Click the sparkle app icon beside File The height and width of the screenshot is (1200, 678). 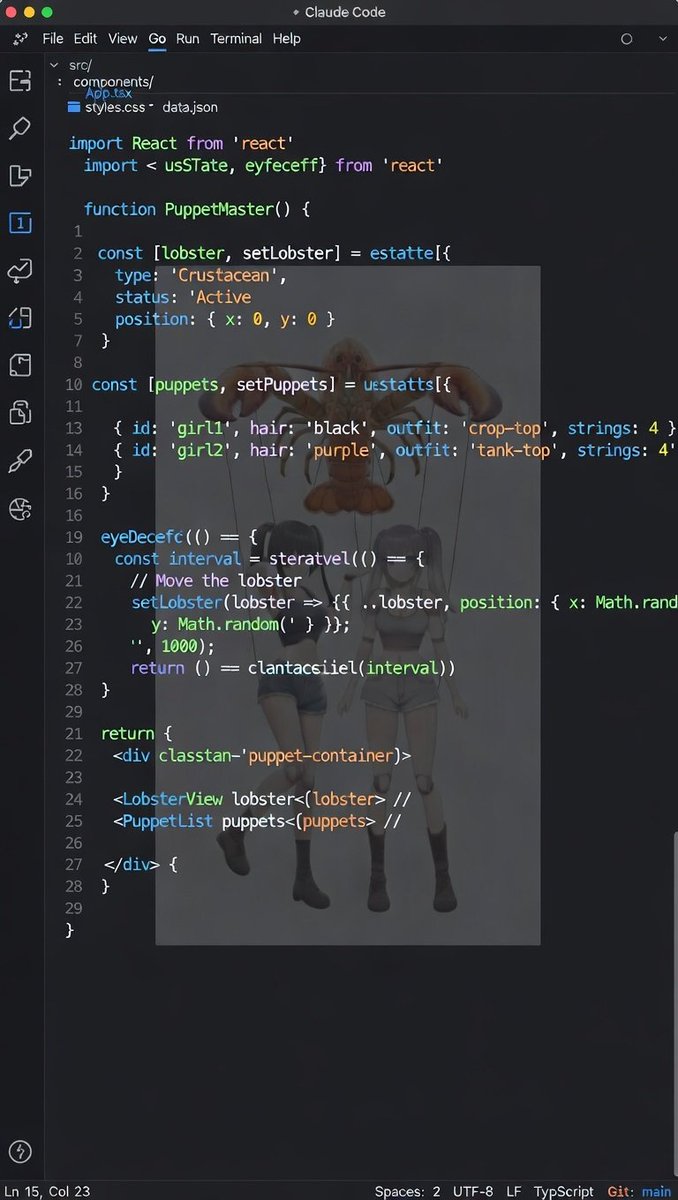[20, 39]
